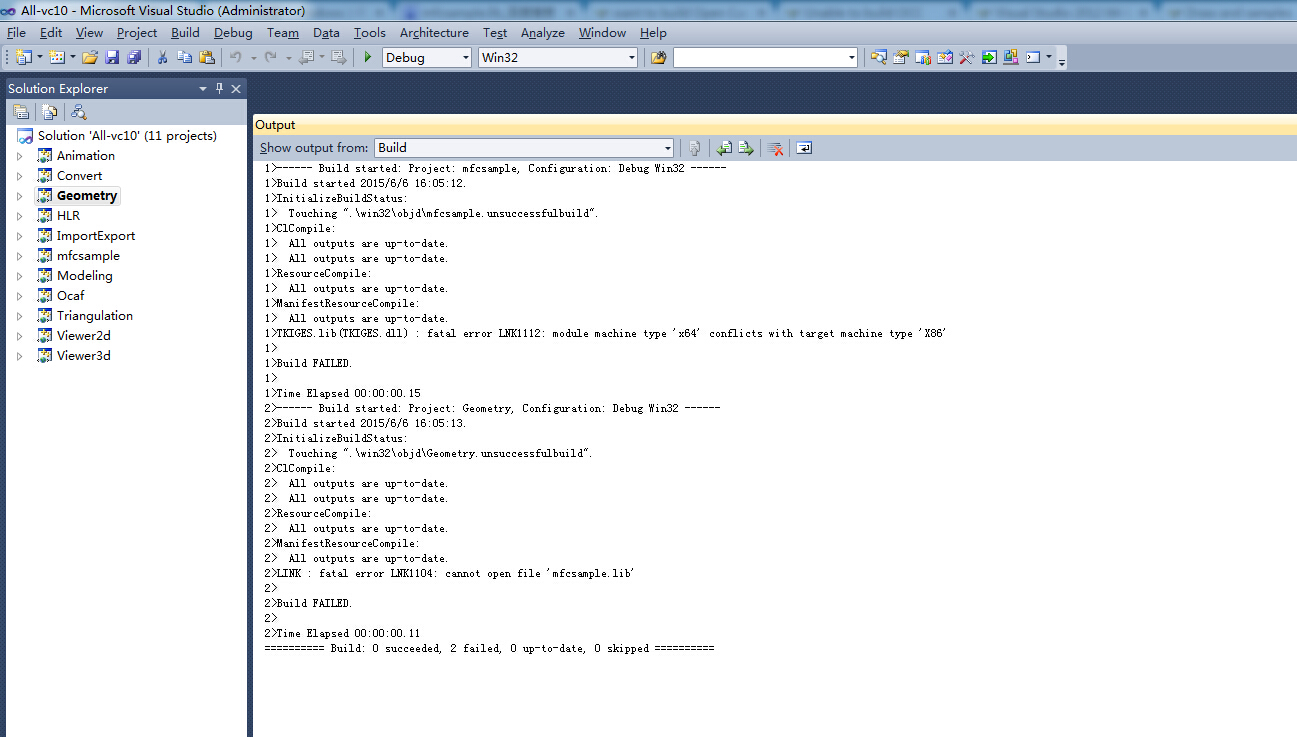Click the Save All toolbar icon

(134, 58)
